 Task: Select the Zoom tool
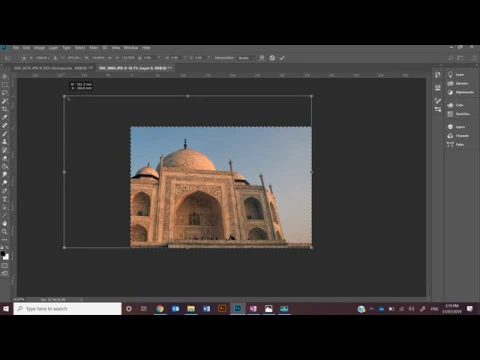pyautogui.click(x=5, y=232)
